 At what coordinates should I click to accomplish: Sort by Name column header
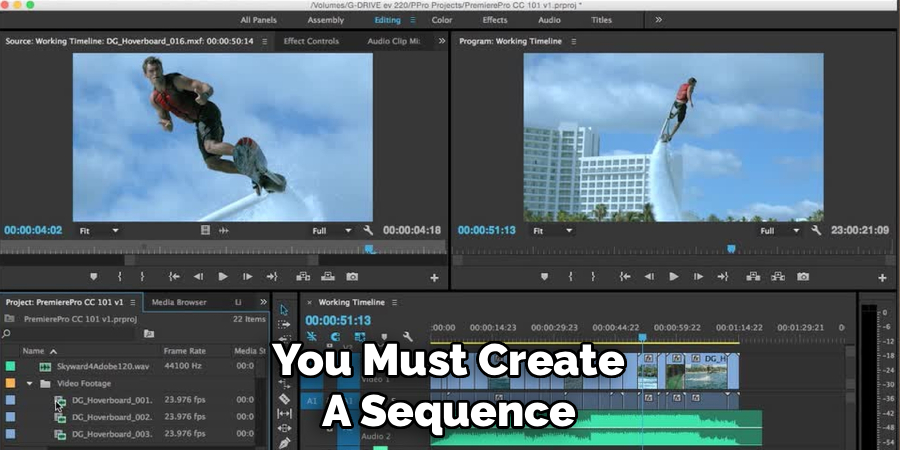click(x=33, y=351)
